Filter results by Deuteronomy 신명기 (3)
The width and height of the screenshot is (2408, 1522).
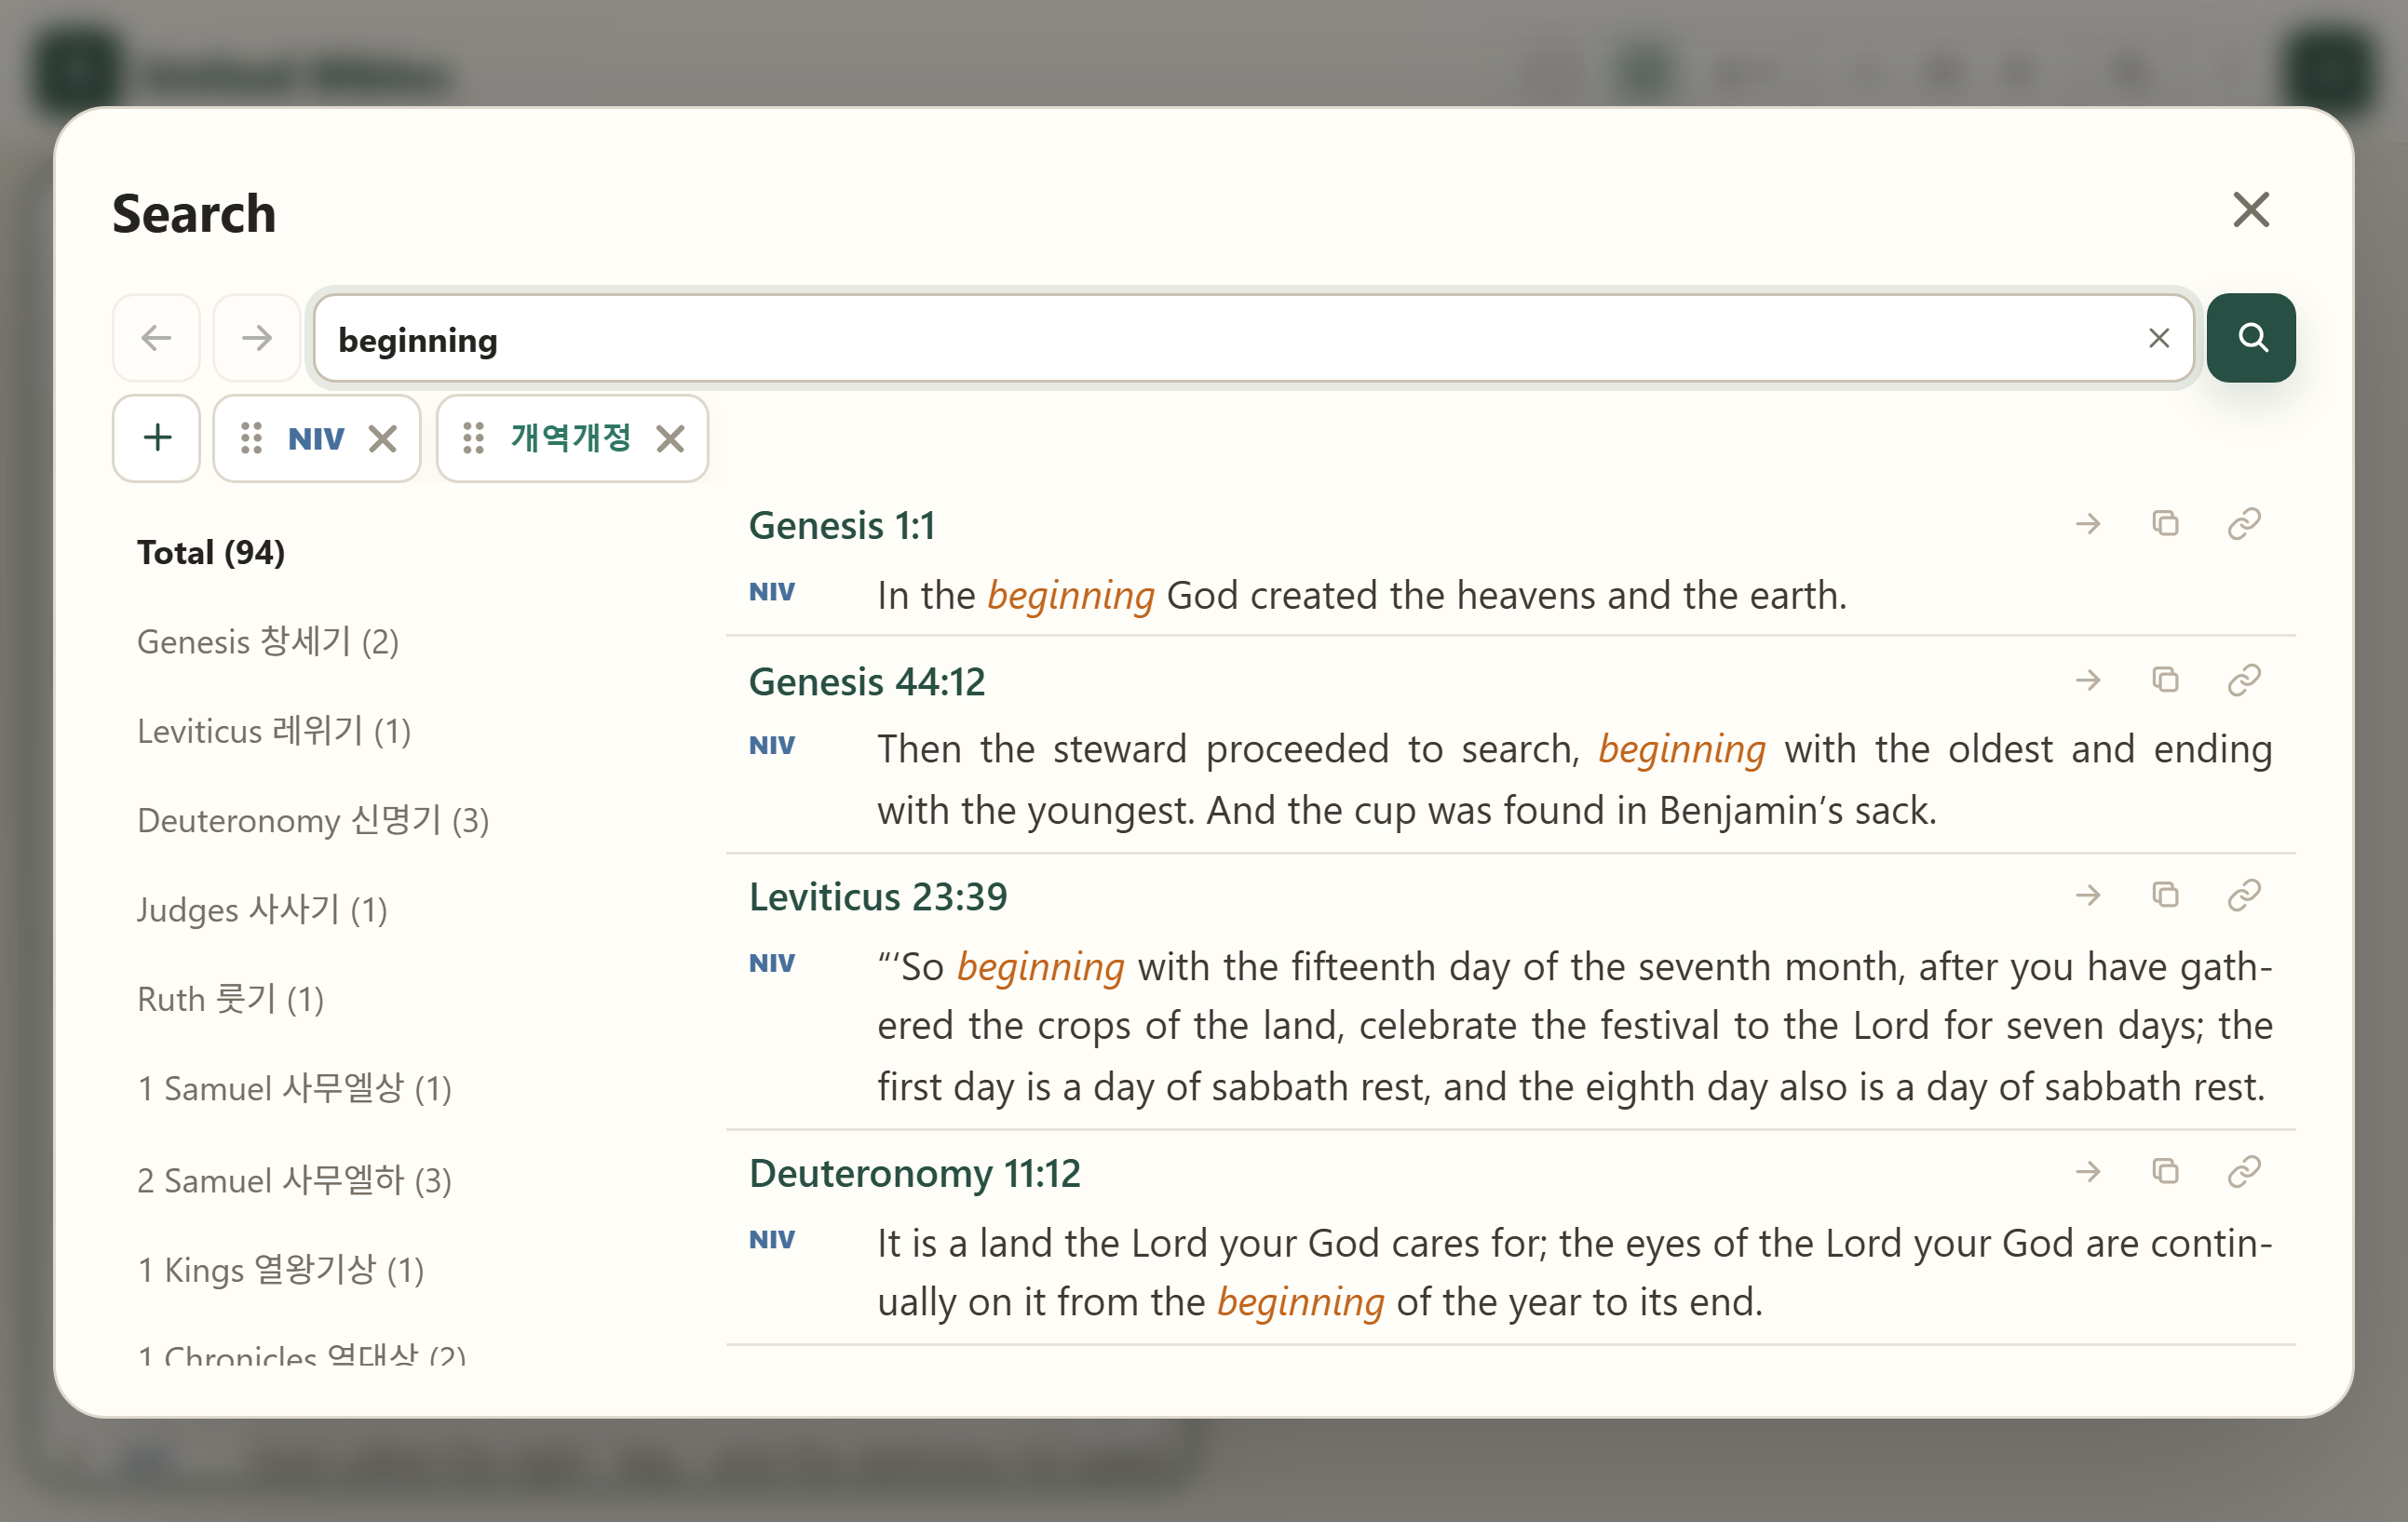313,821
